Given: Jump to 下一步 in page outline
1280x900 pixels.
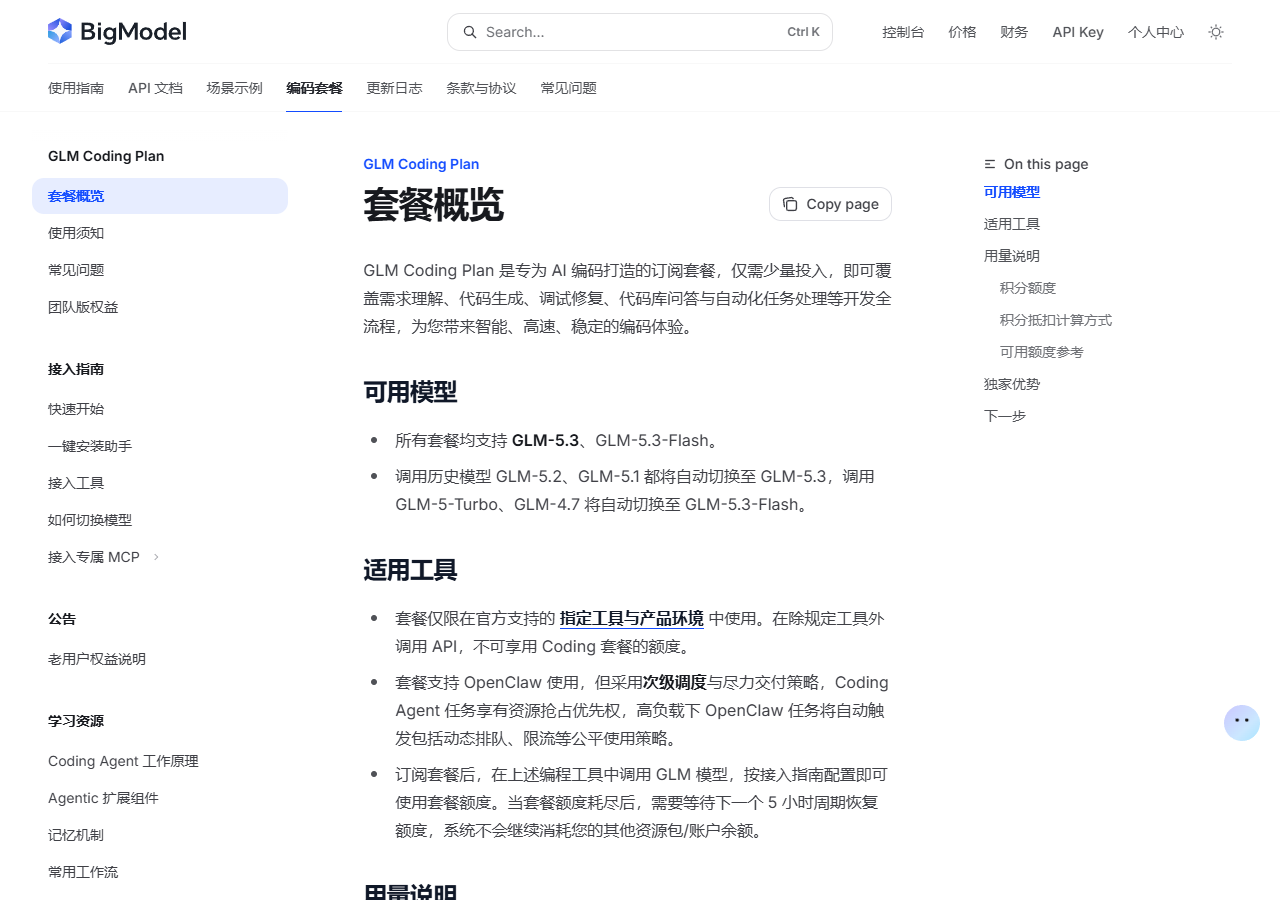Looking at the screenshot, I should coord(1005,416).
